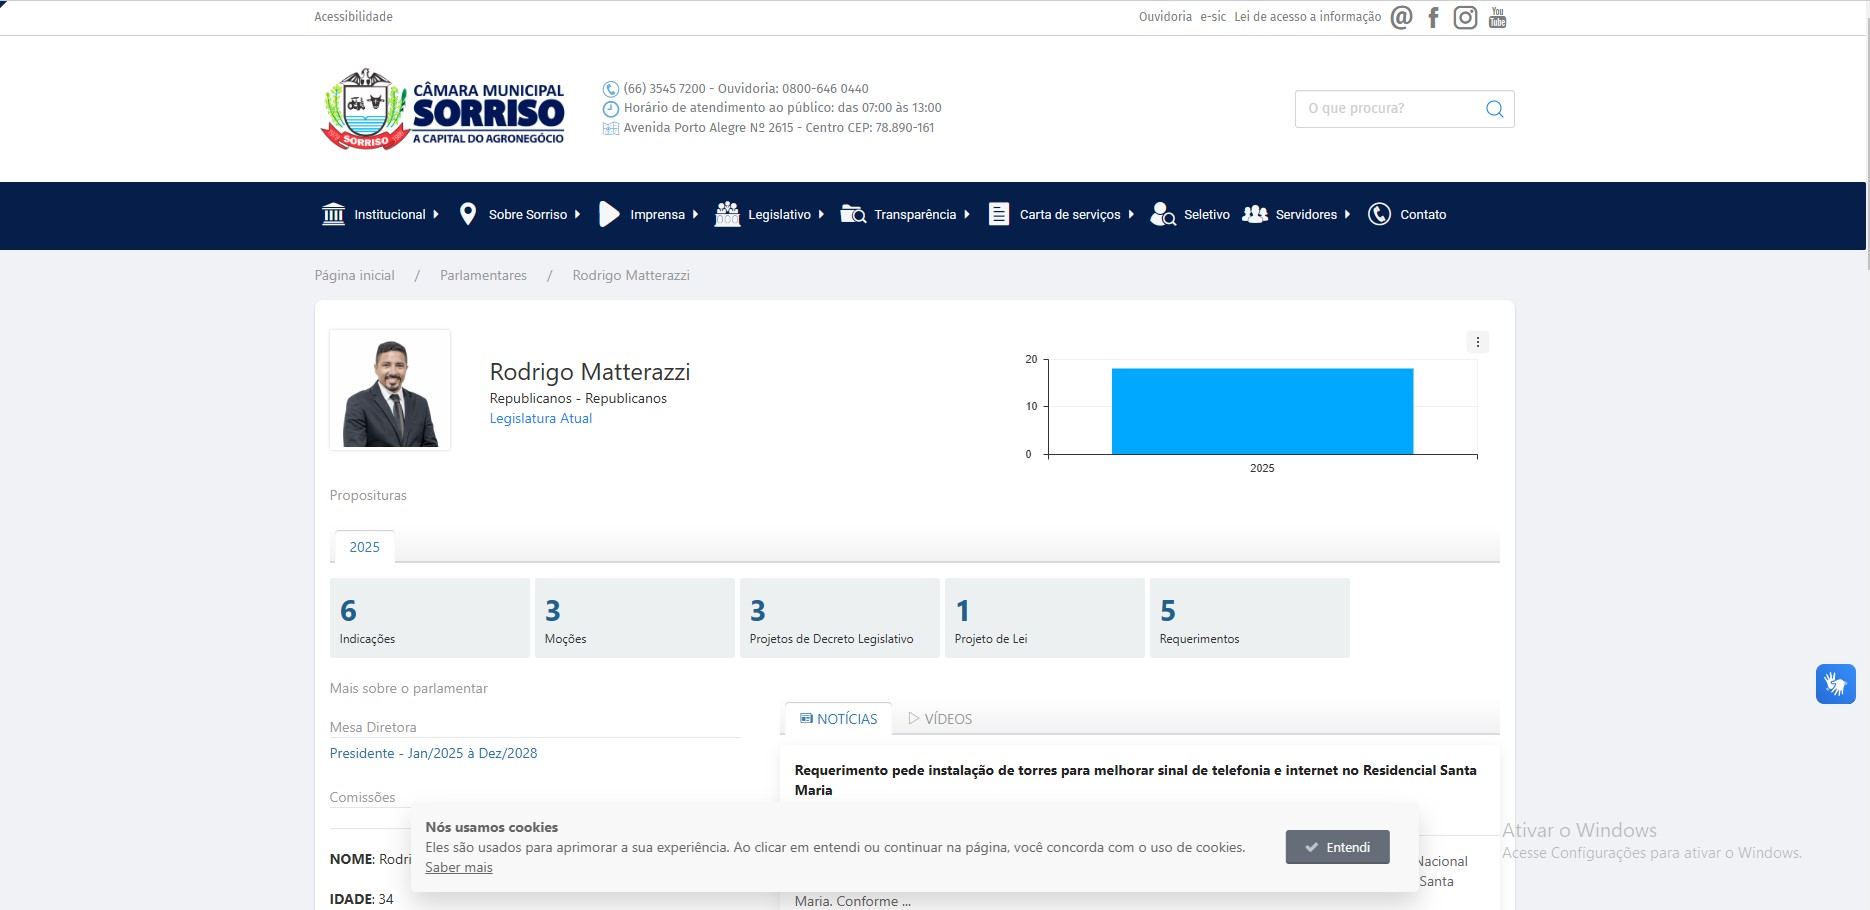
Task: Open the 6 Indicações card
Action: click(429, 618)
